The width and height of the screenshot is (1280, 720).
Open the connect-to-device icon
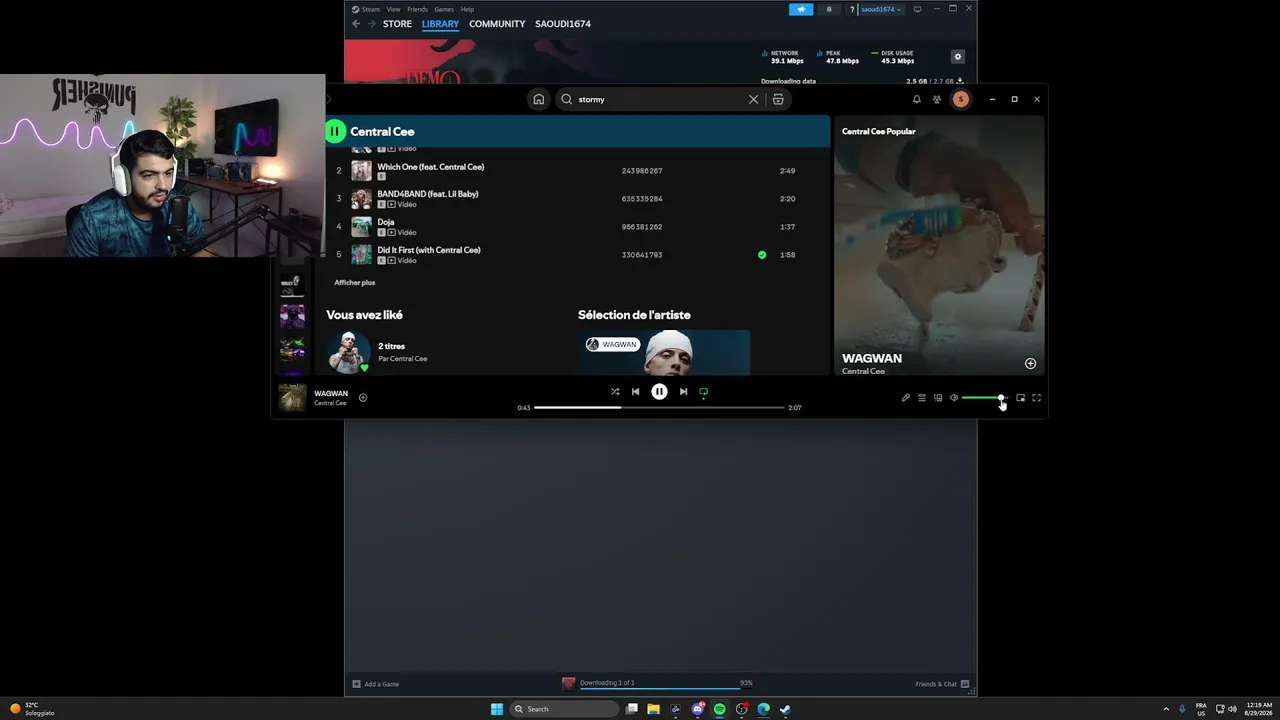(938, 398)
